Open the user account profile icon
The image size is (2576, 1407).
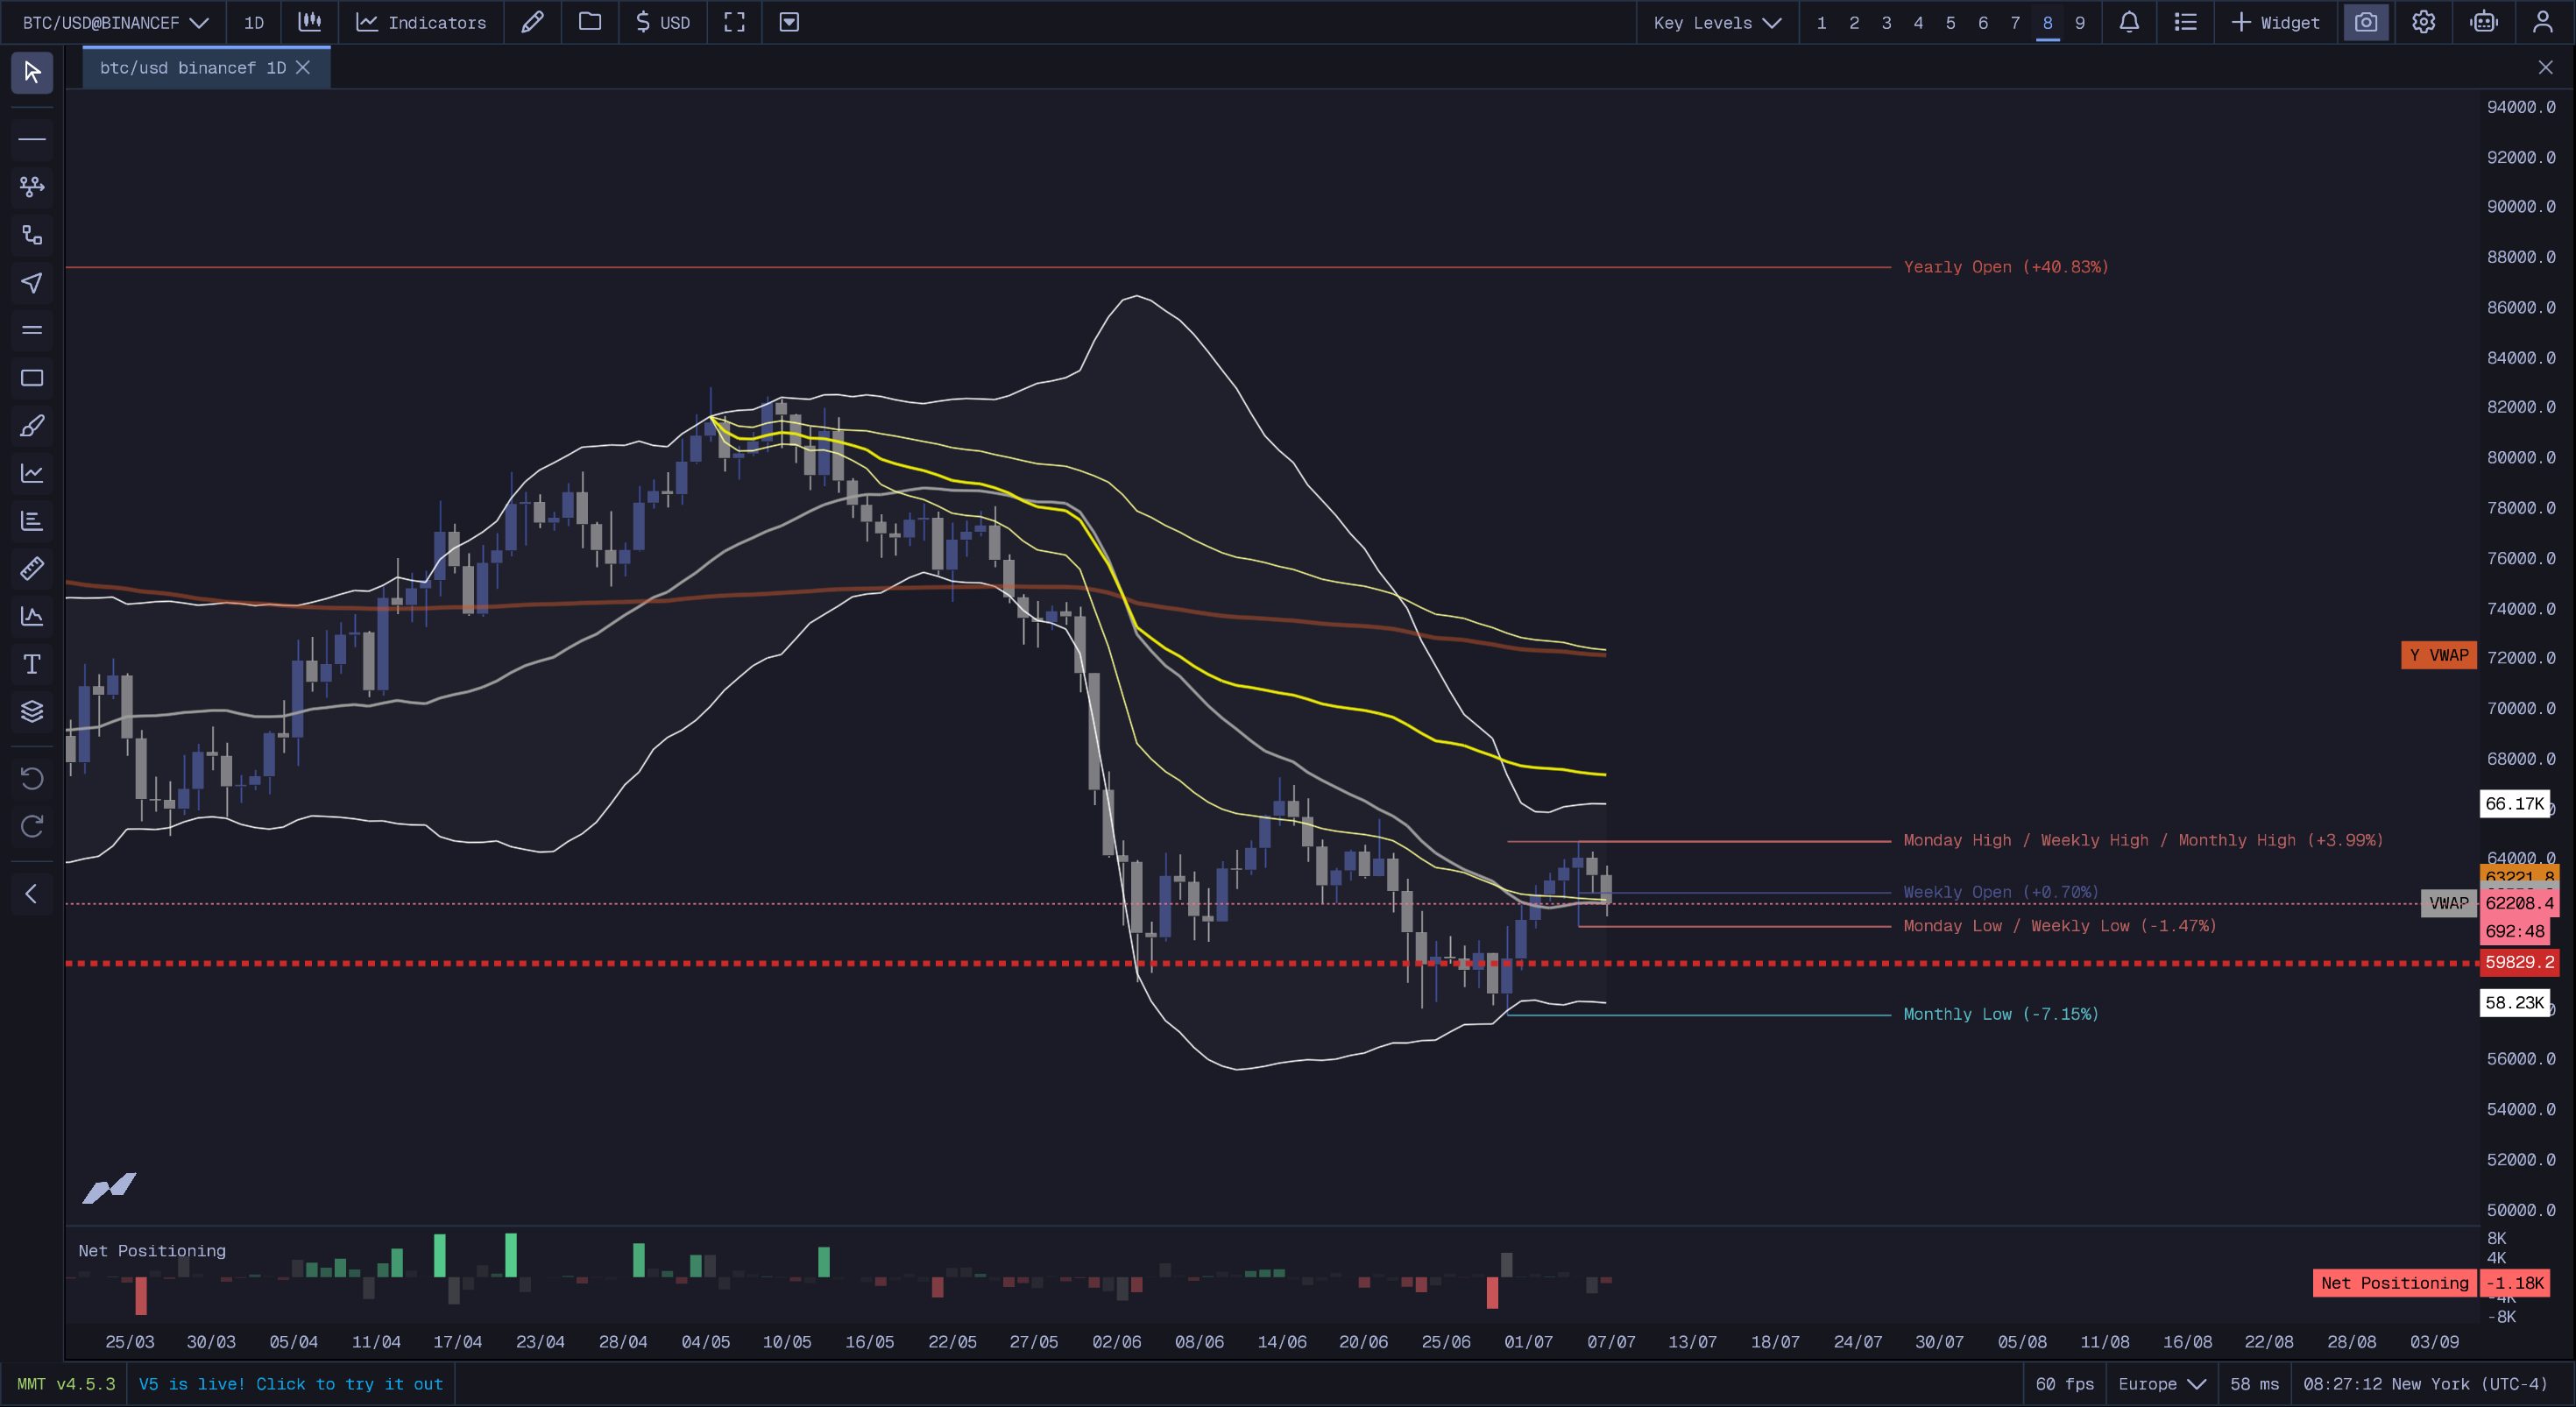click(x=2543, y=22)
